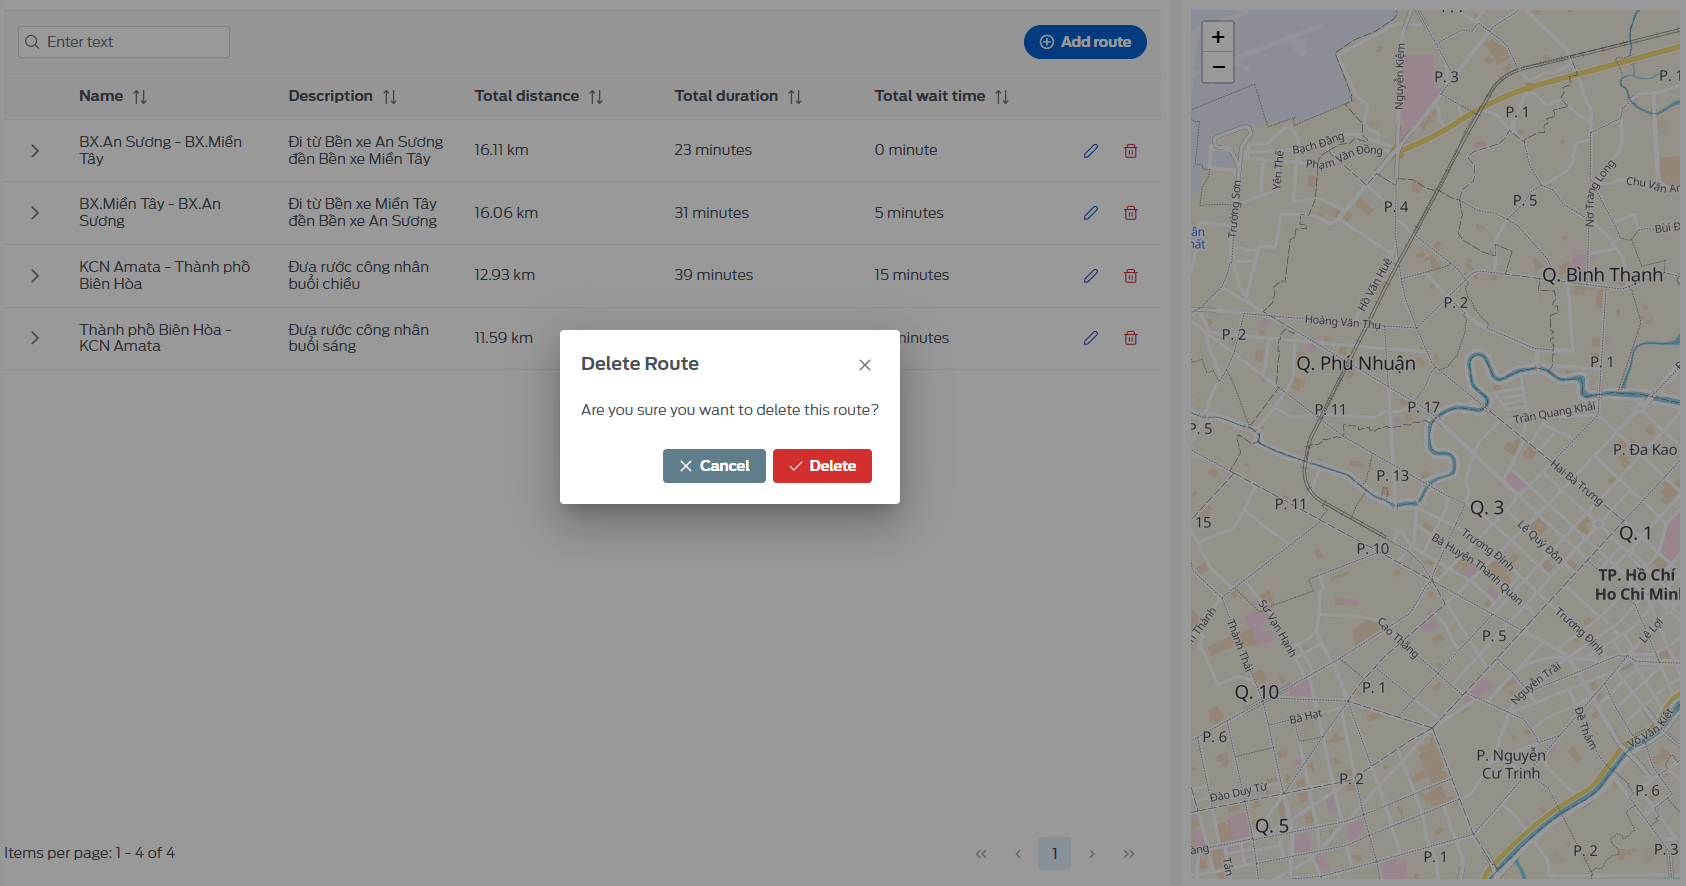Sort by Total distance sort arrows
The height and width of the screenshot is (886, 1686).
[x=596, y=97]
